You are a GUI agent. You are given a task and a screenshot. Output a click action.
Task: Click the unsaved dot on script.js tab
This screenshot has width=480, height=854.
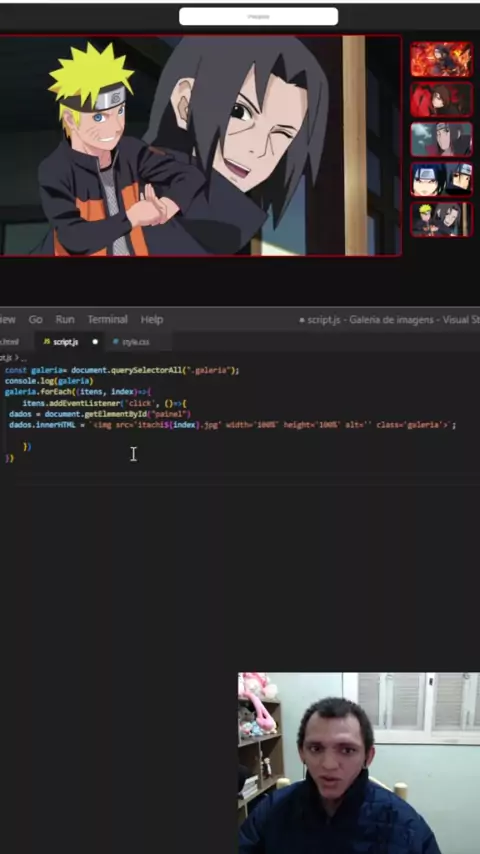click(x=95, y=342)
